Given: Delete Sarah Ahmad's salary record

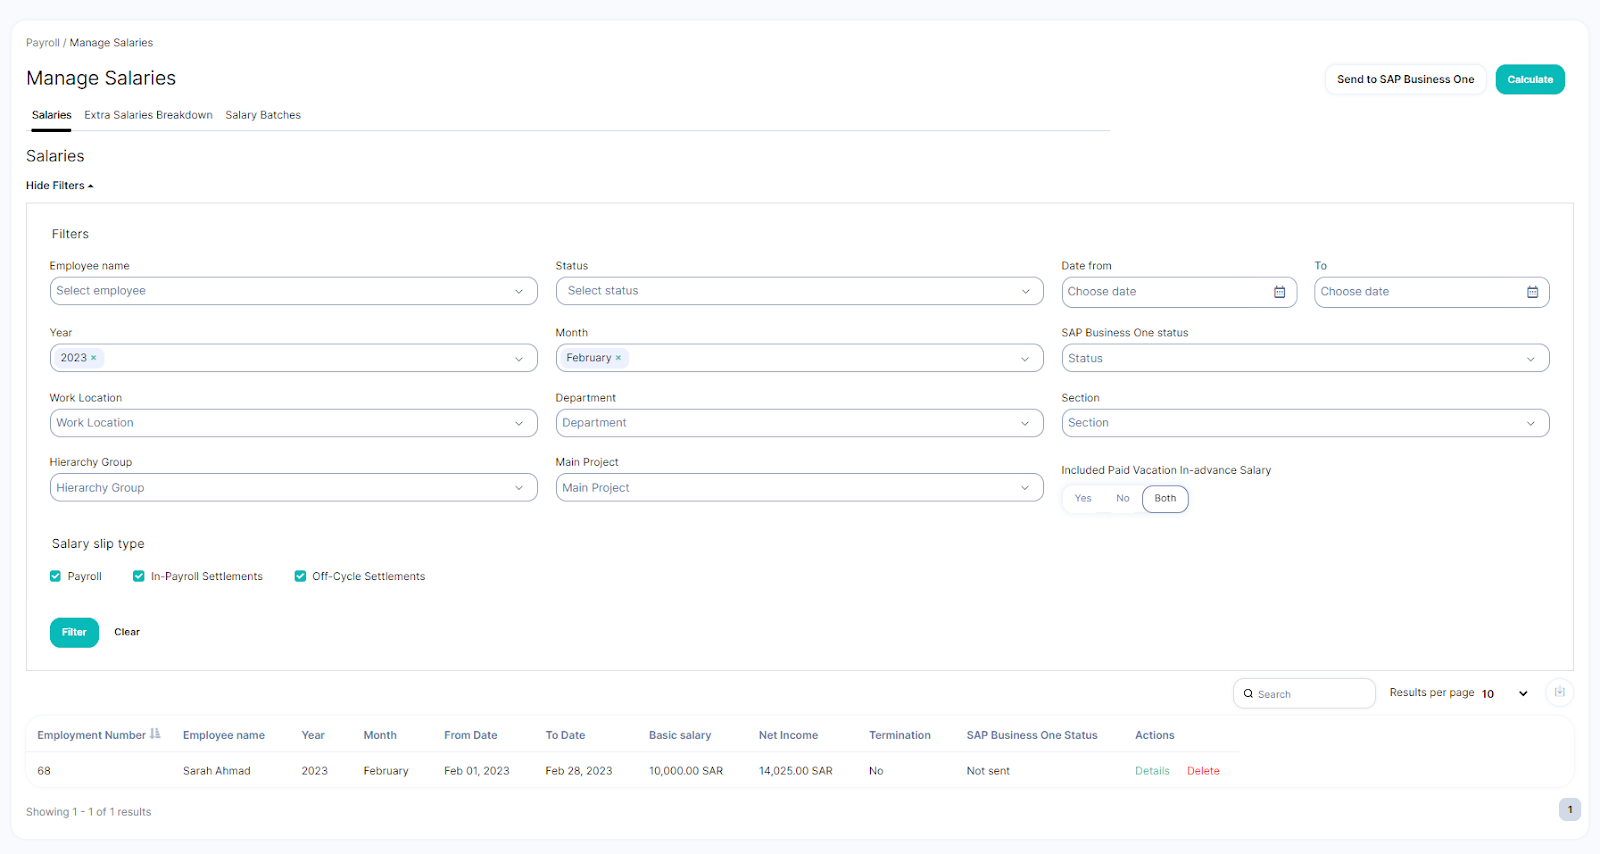Looking at the screenshot, I should click(x=1203, y=771).
